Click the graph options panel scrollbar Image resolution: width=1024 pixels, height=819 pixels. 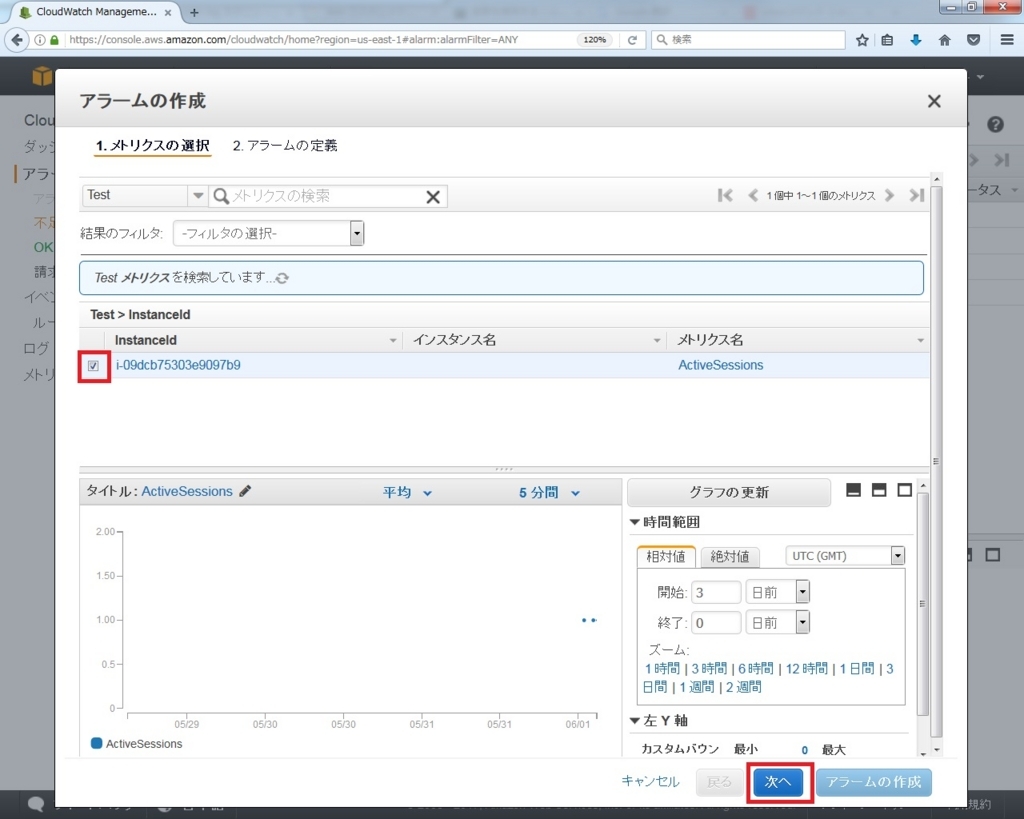(x=922, y=603)
